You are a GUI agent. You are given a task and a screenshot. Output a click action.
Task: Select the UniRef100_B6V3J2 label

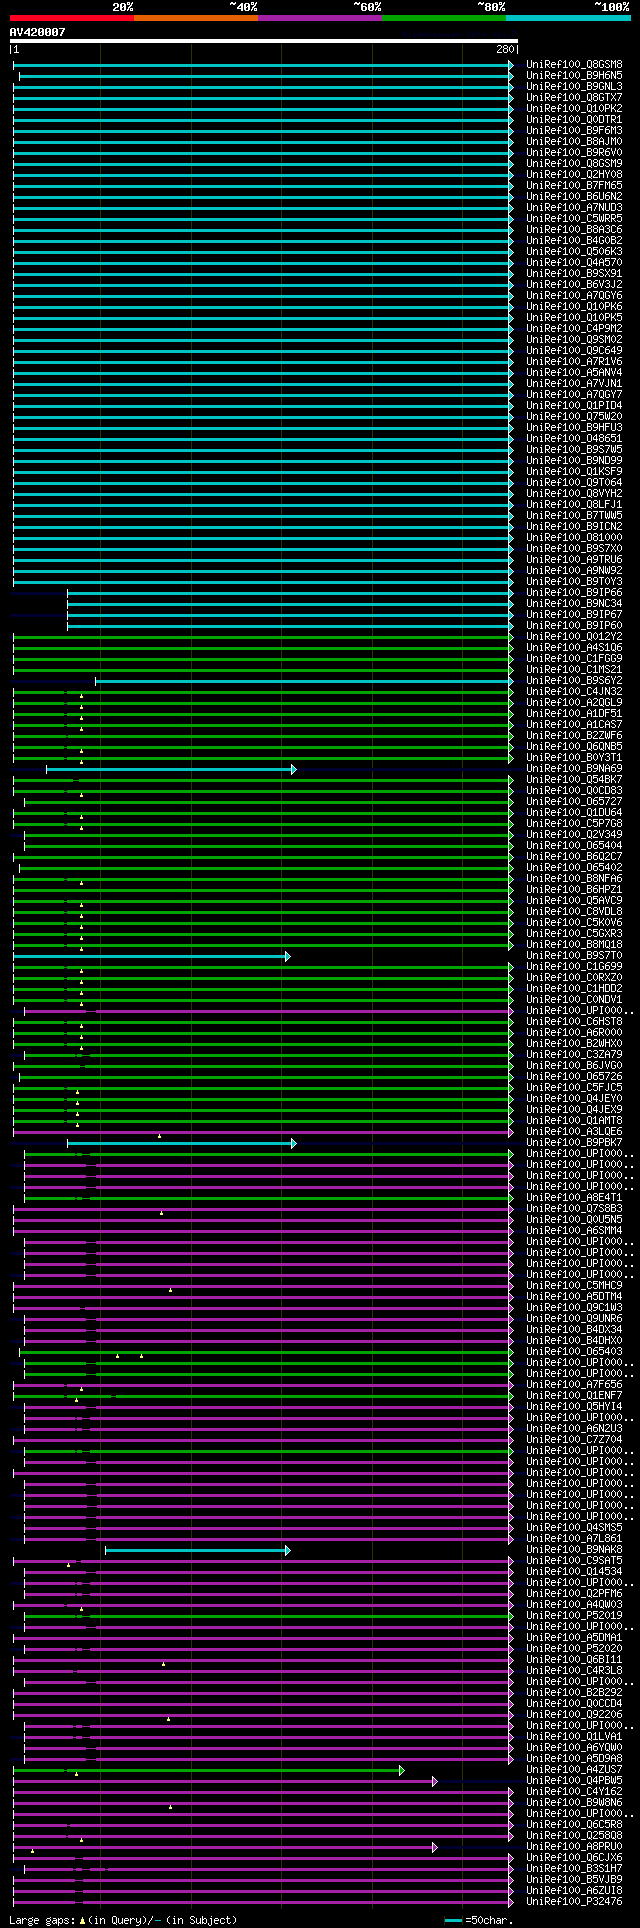point(574,284)
